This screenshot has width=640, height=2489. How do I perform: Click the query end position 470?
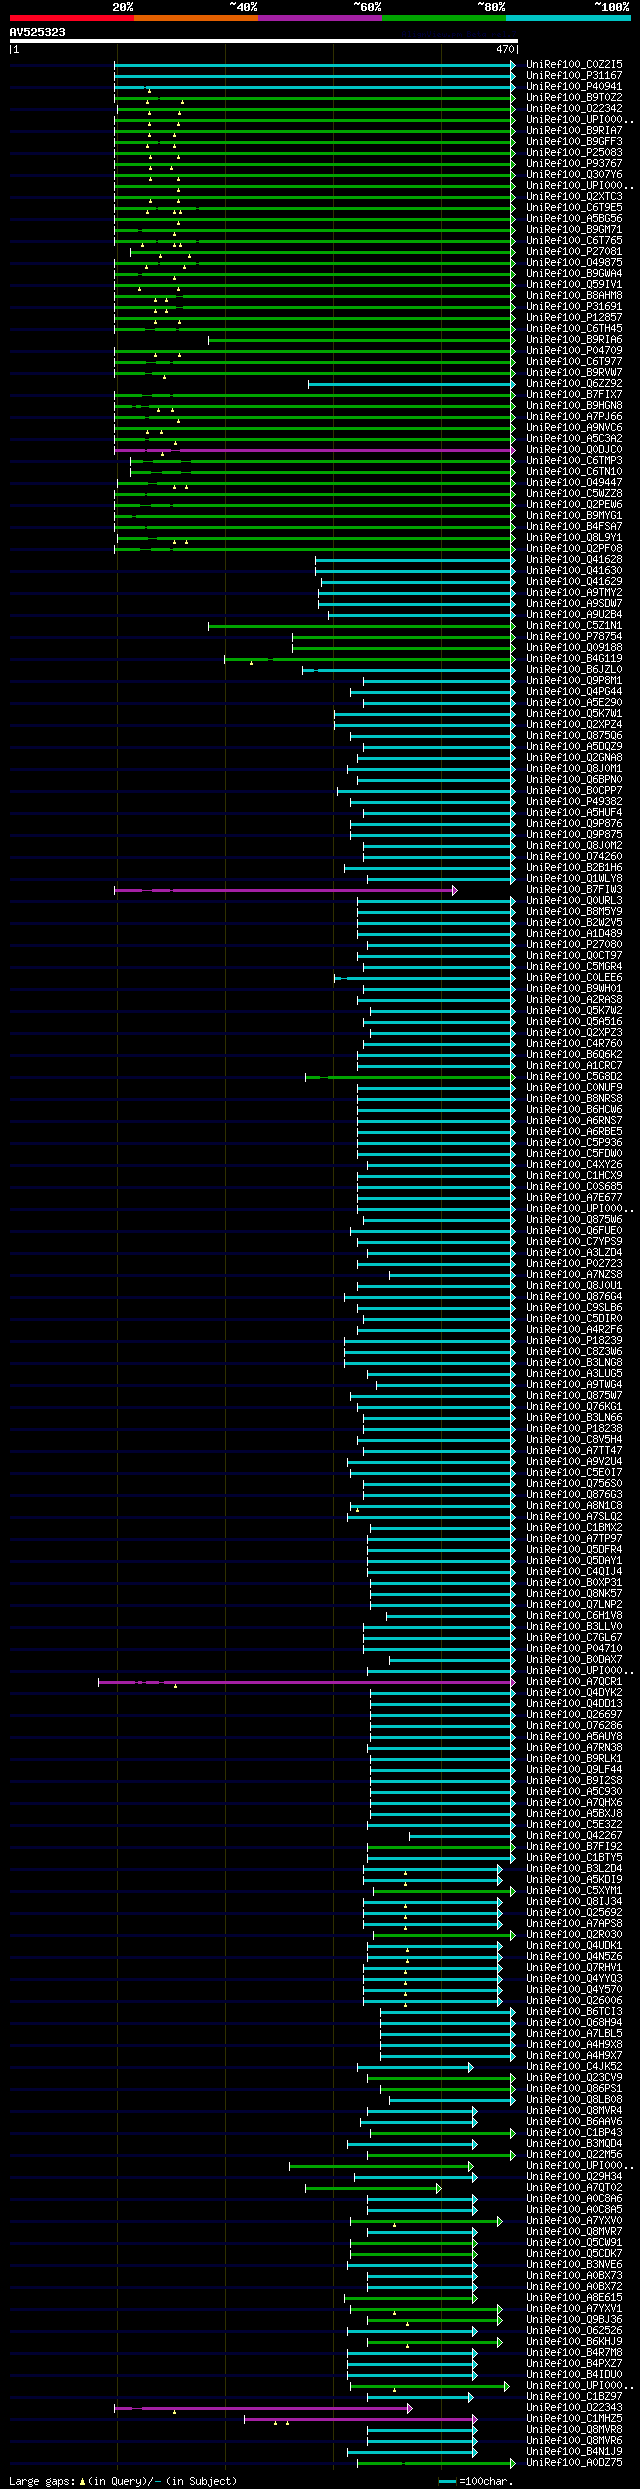[x=504, y=49]
